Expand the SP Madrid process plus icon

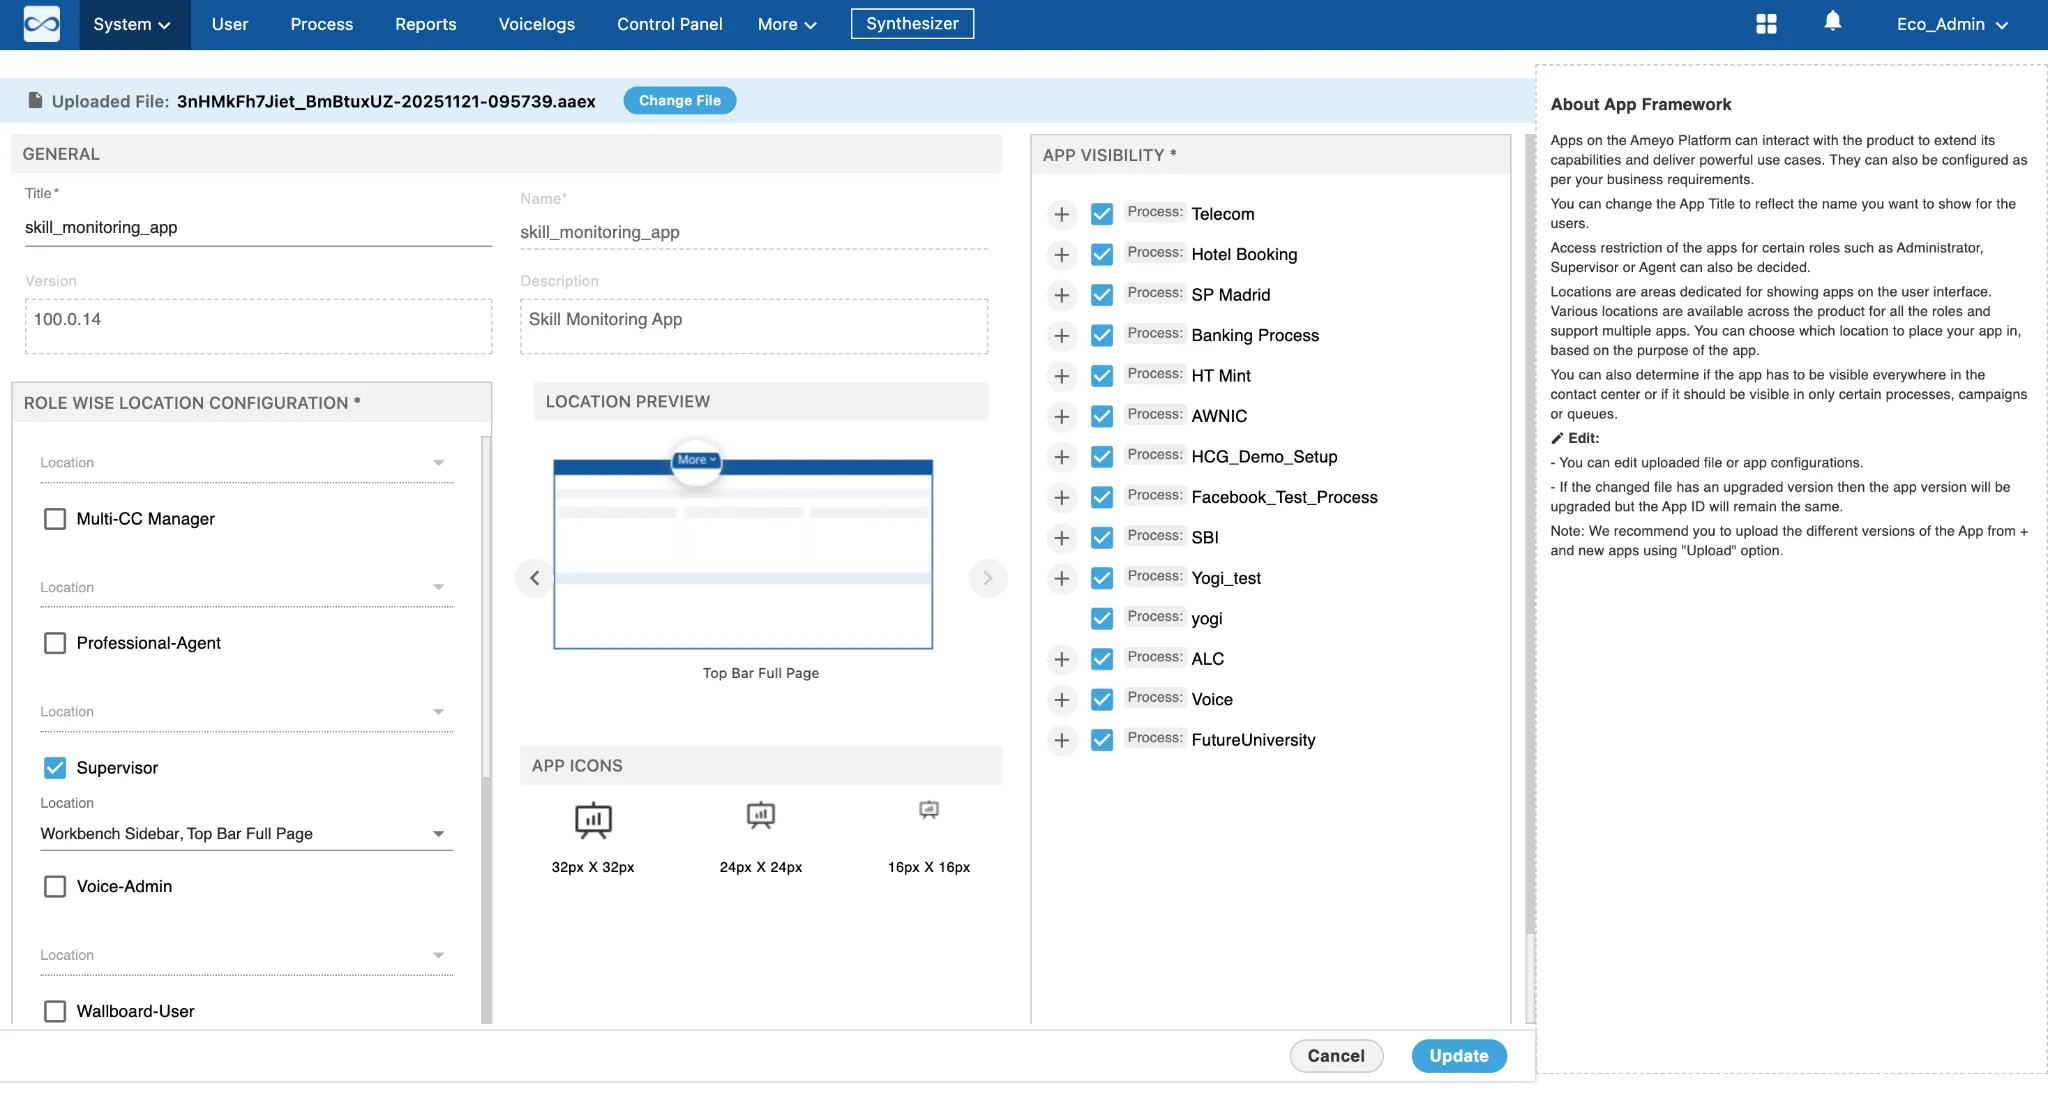point(1062,295)
